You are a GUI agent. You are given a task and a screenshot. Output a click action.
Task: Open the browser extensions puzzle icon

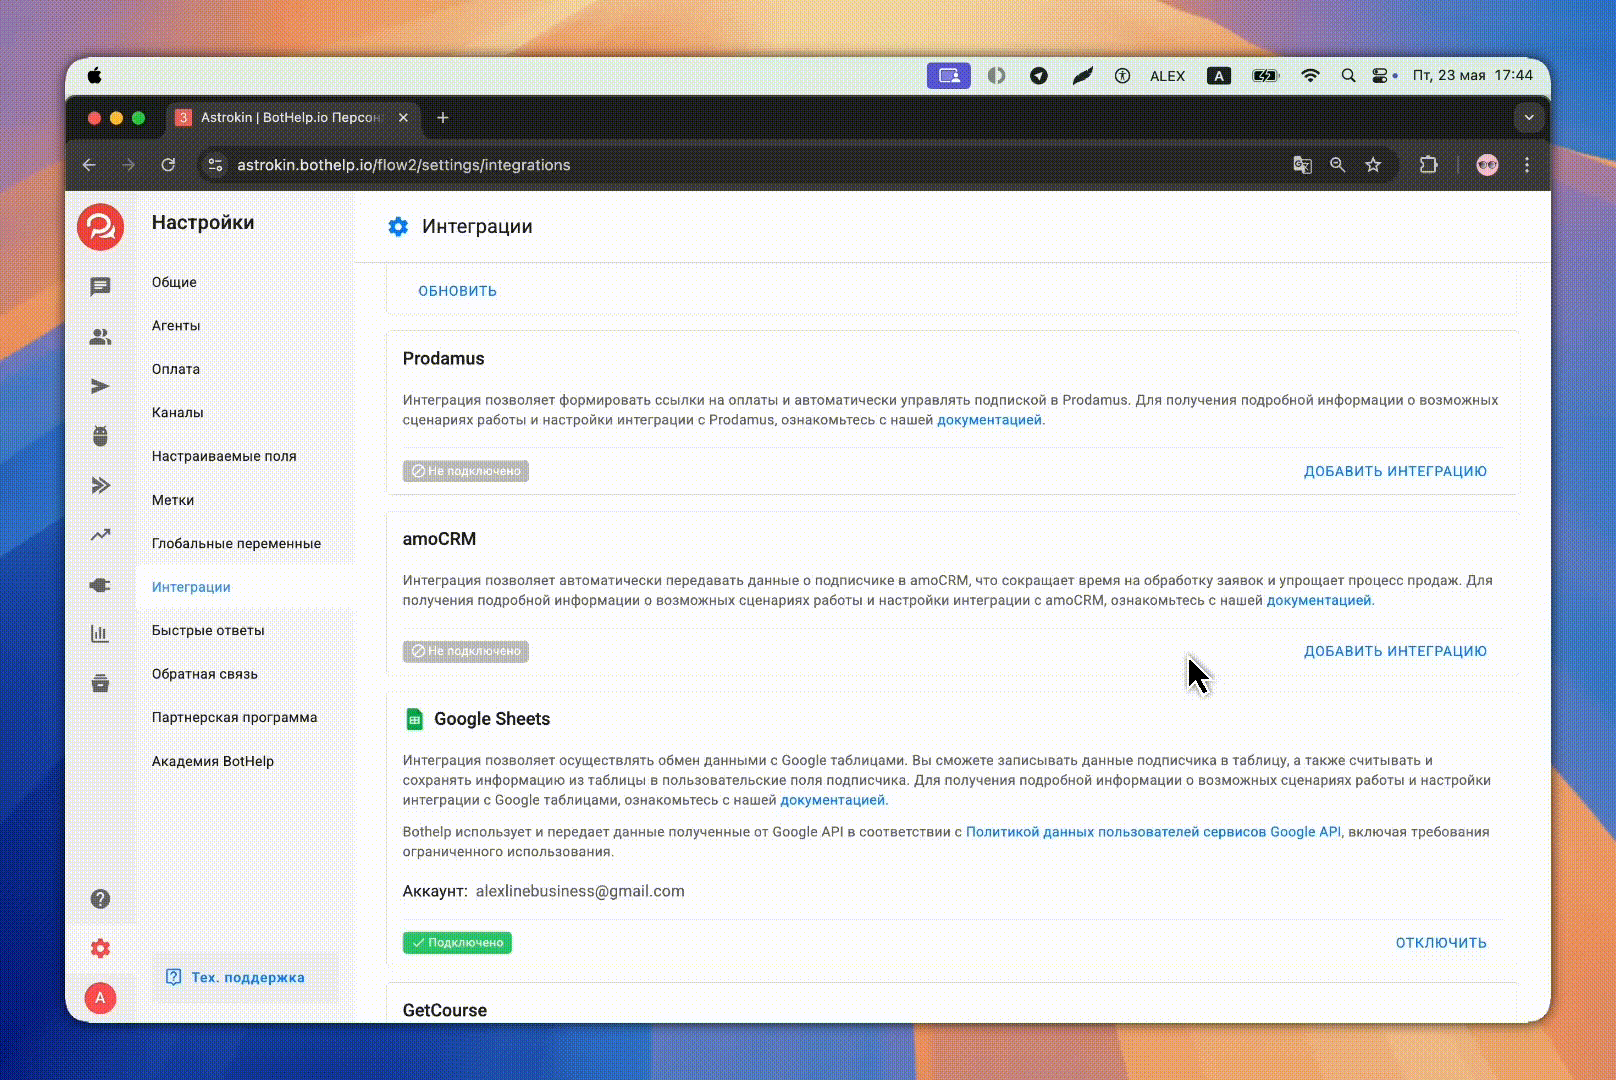point(1428,165)
